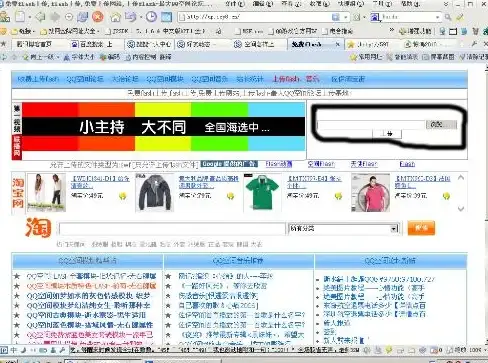
Task: Click the 常用网址 toolbar button
Action: point(366,57)
